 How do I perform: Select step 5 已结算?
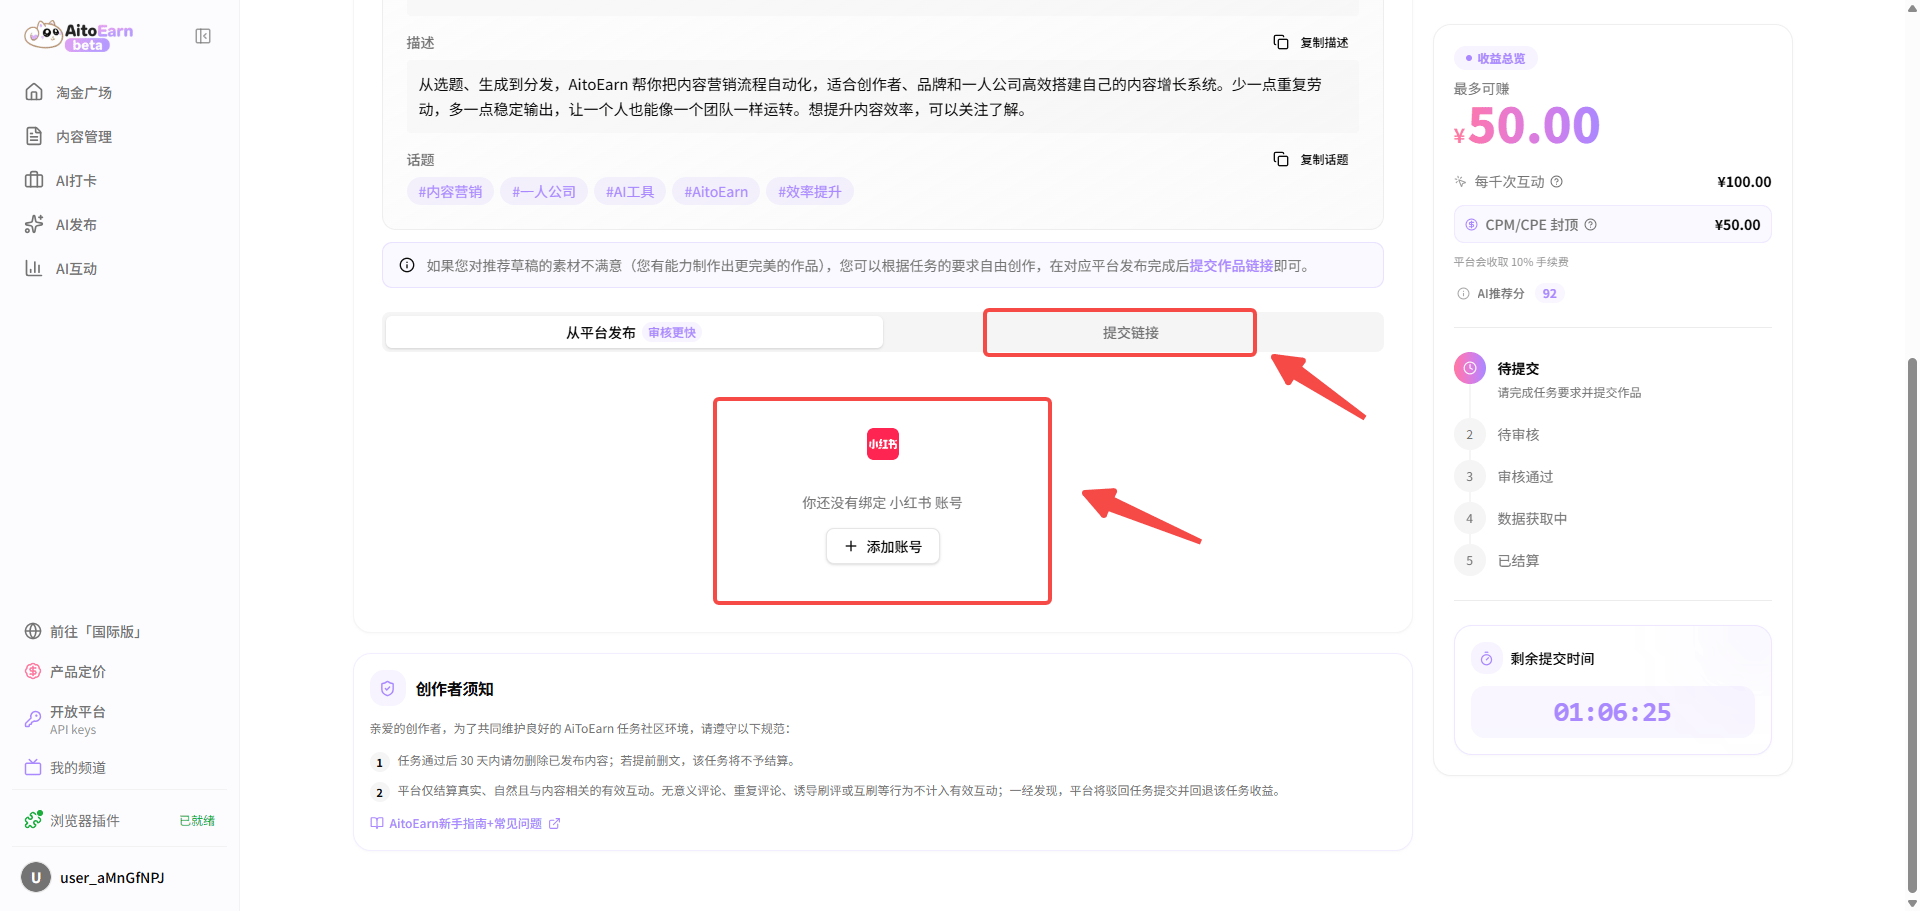pyautogui.click(x=1518, y=560)
